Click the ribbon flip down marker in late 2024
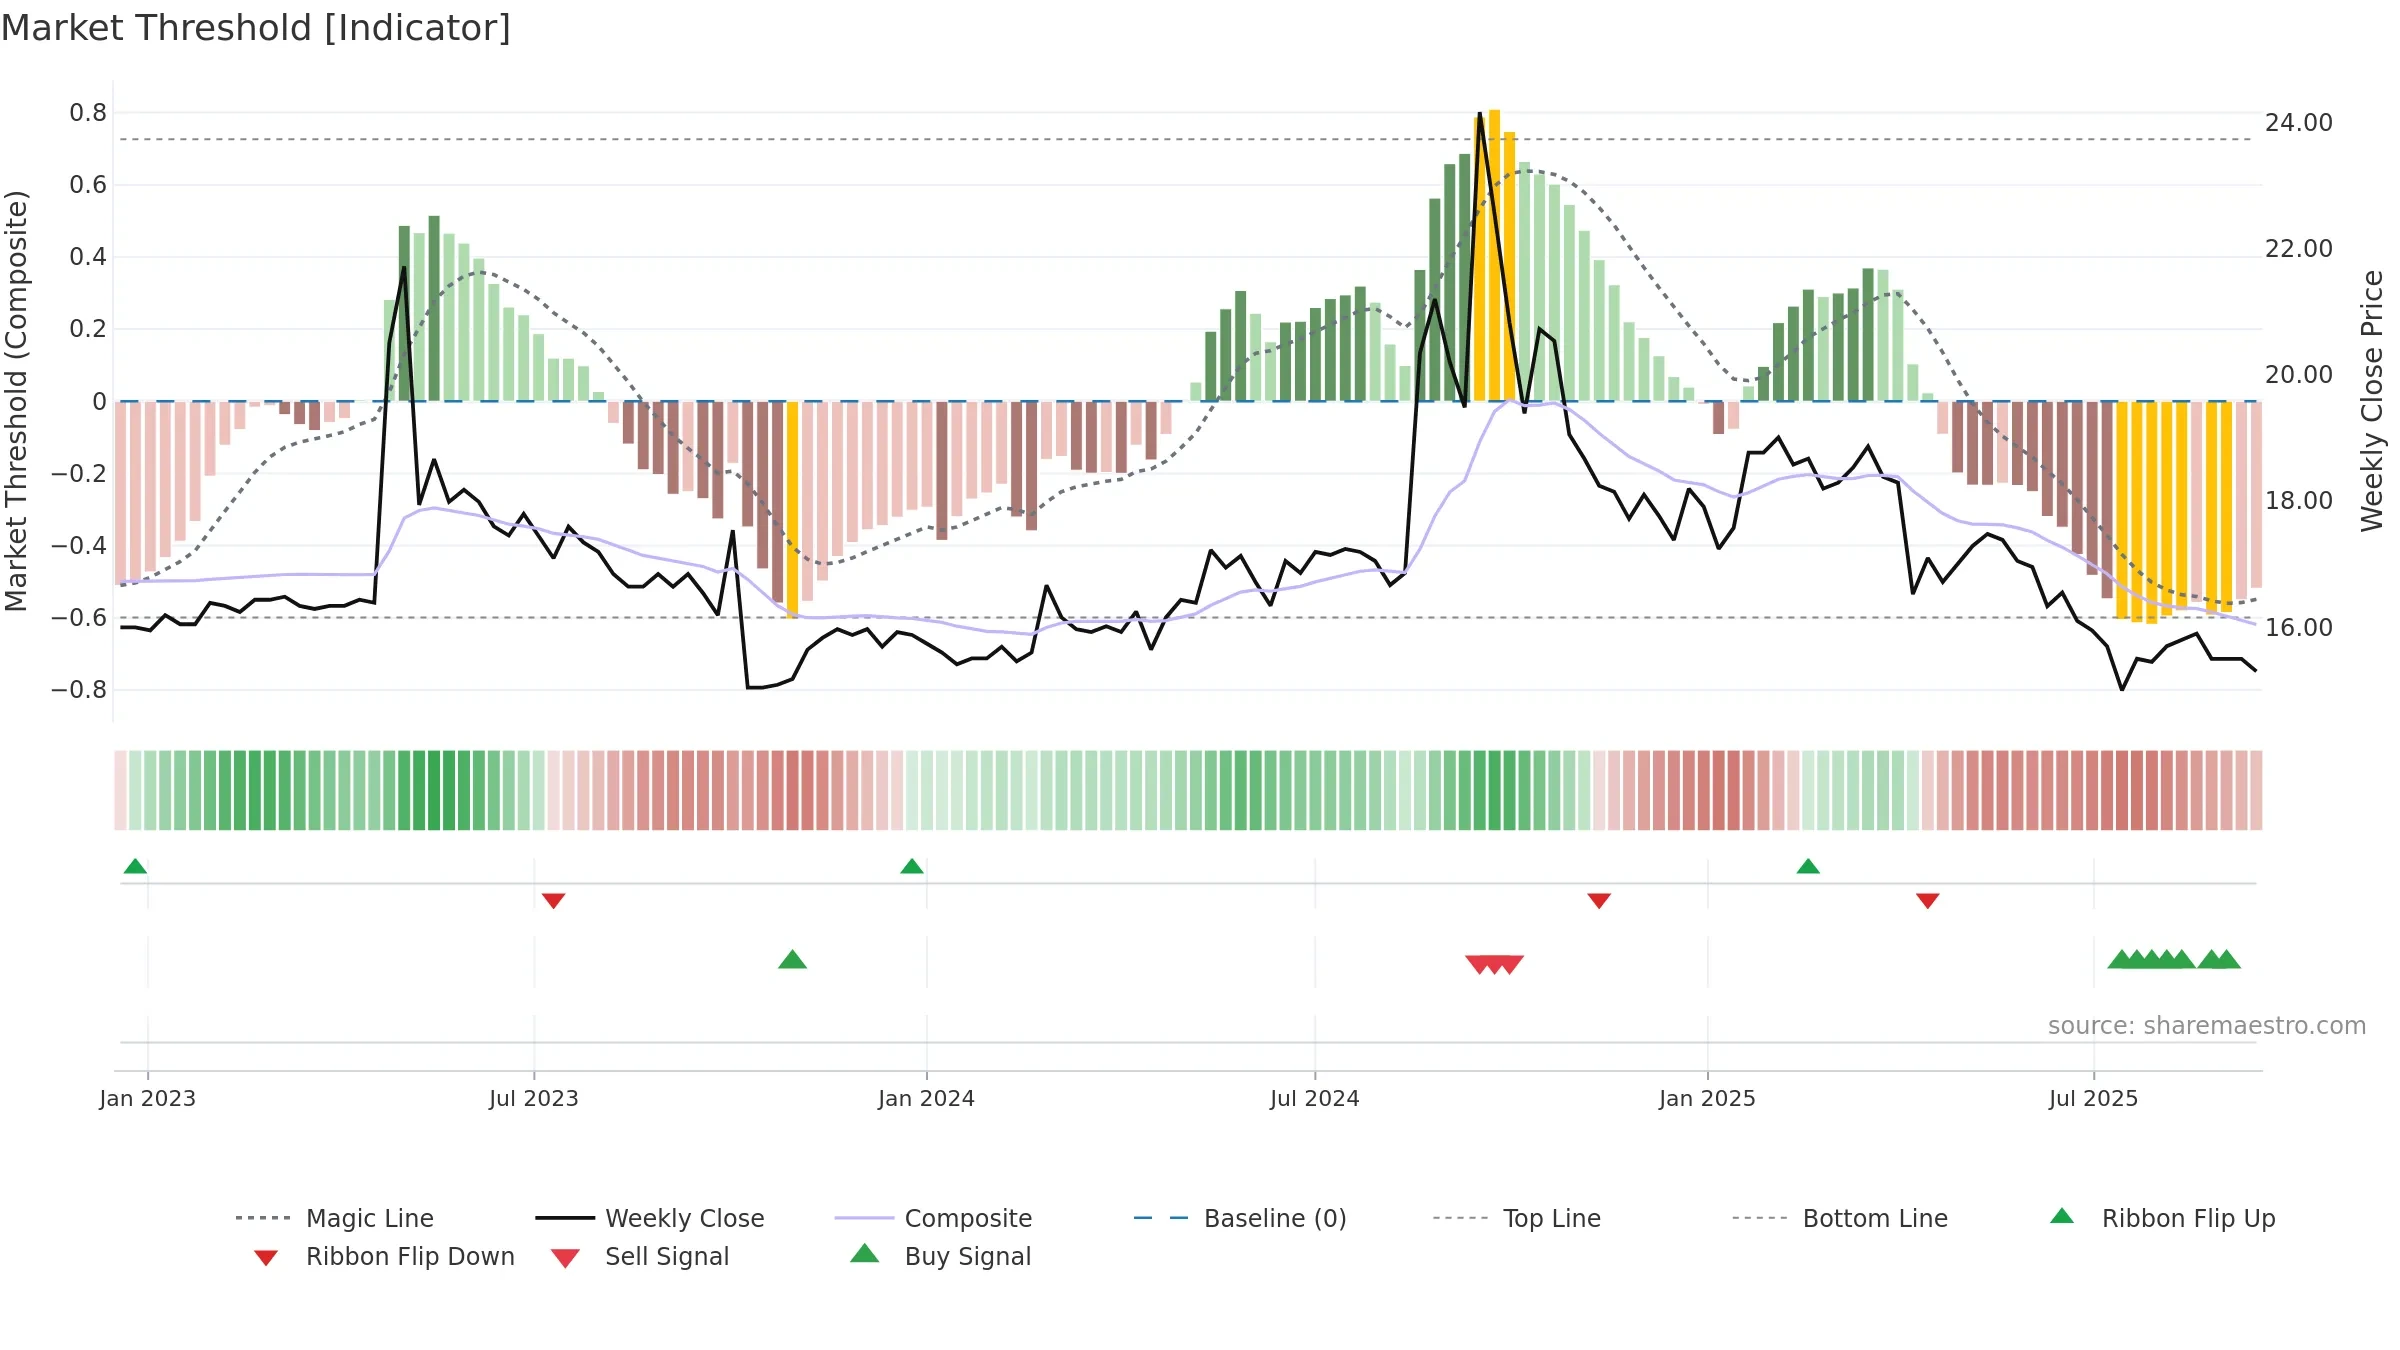The width and height of the screenshot is (2400, 1350). click(1599, 901)
